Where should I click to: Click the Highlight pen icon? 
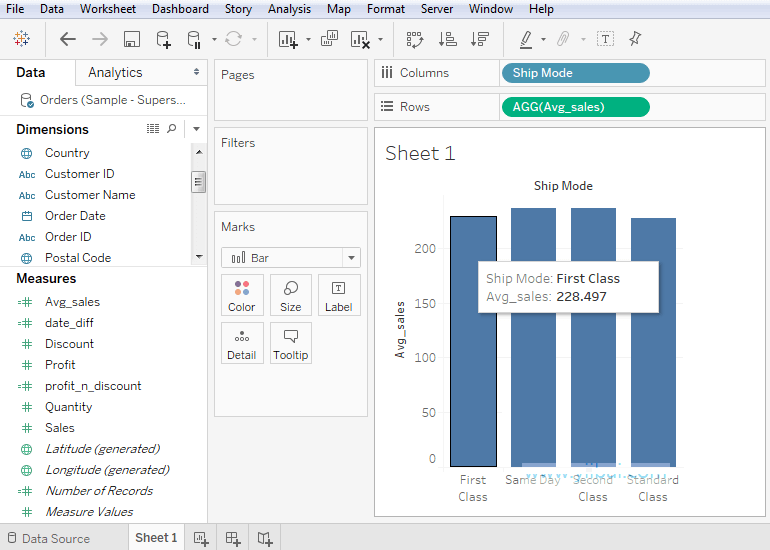(x=526, y=39)
